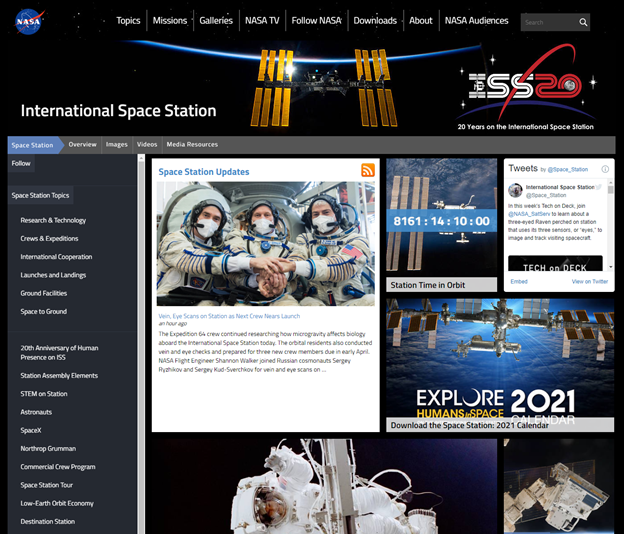Viewport: 624px width, 534px height.
Task: Open the NASA Audiences menu
Action: click(477, 21)
